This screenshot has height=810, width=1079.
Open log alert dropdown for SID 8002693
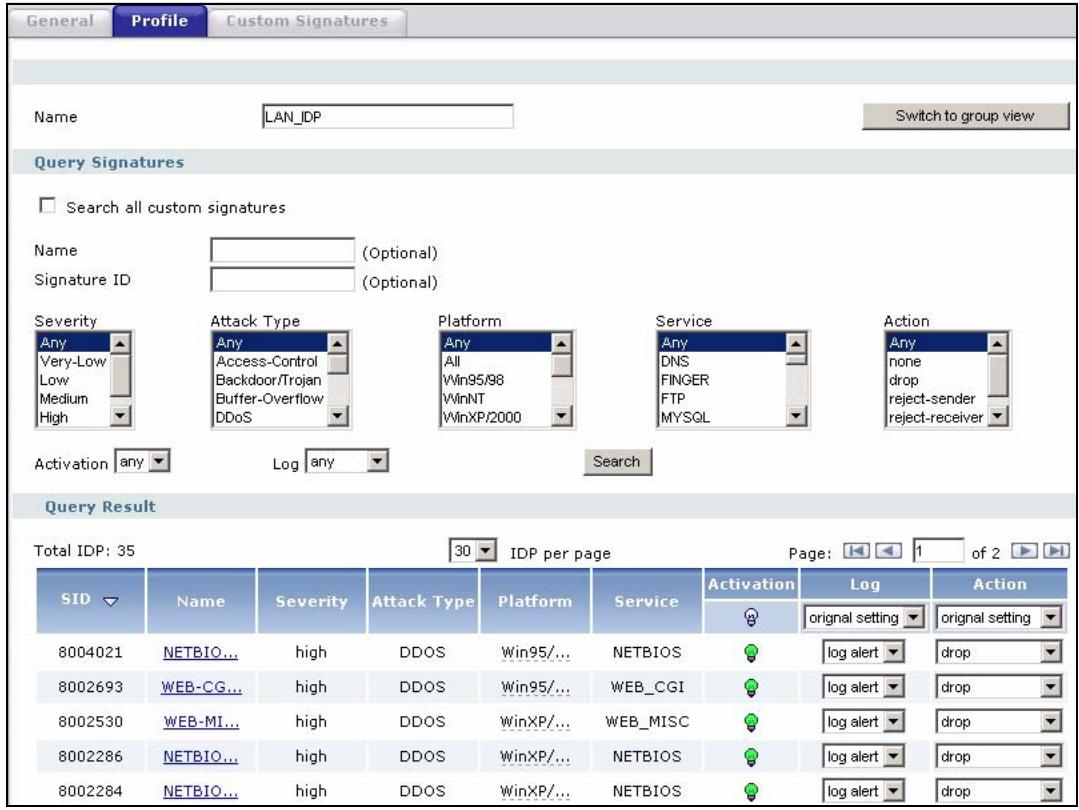pos(863,687)
